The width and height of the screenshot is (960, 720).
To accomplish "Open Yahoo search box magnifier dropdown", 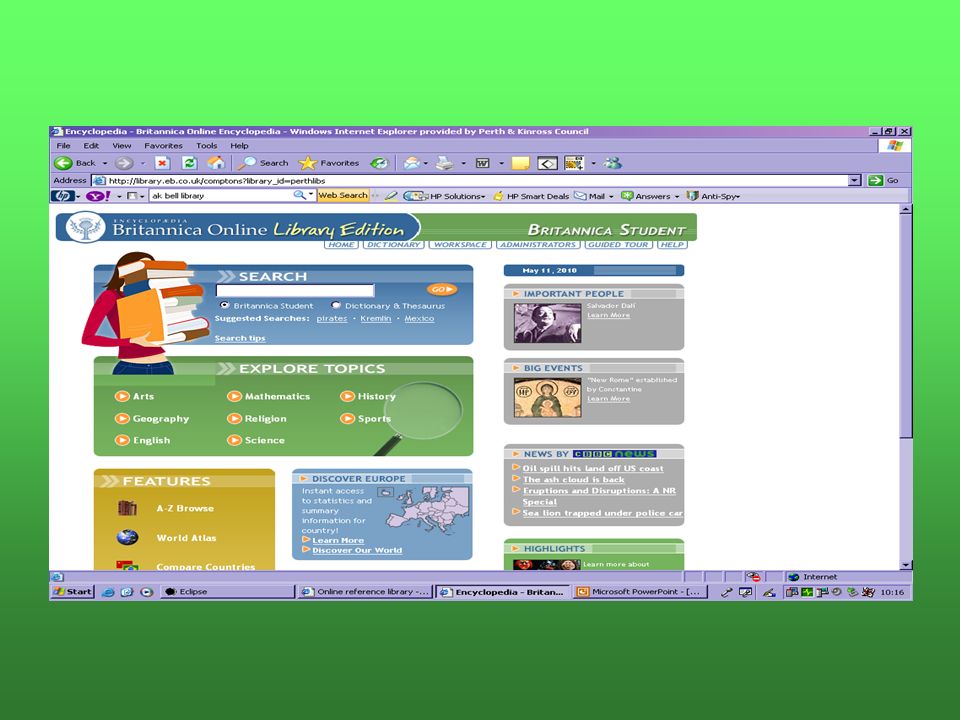I will pos(311,195).
